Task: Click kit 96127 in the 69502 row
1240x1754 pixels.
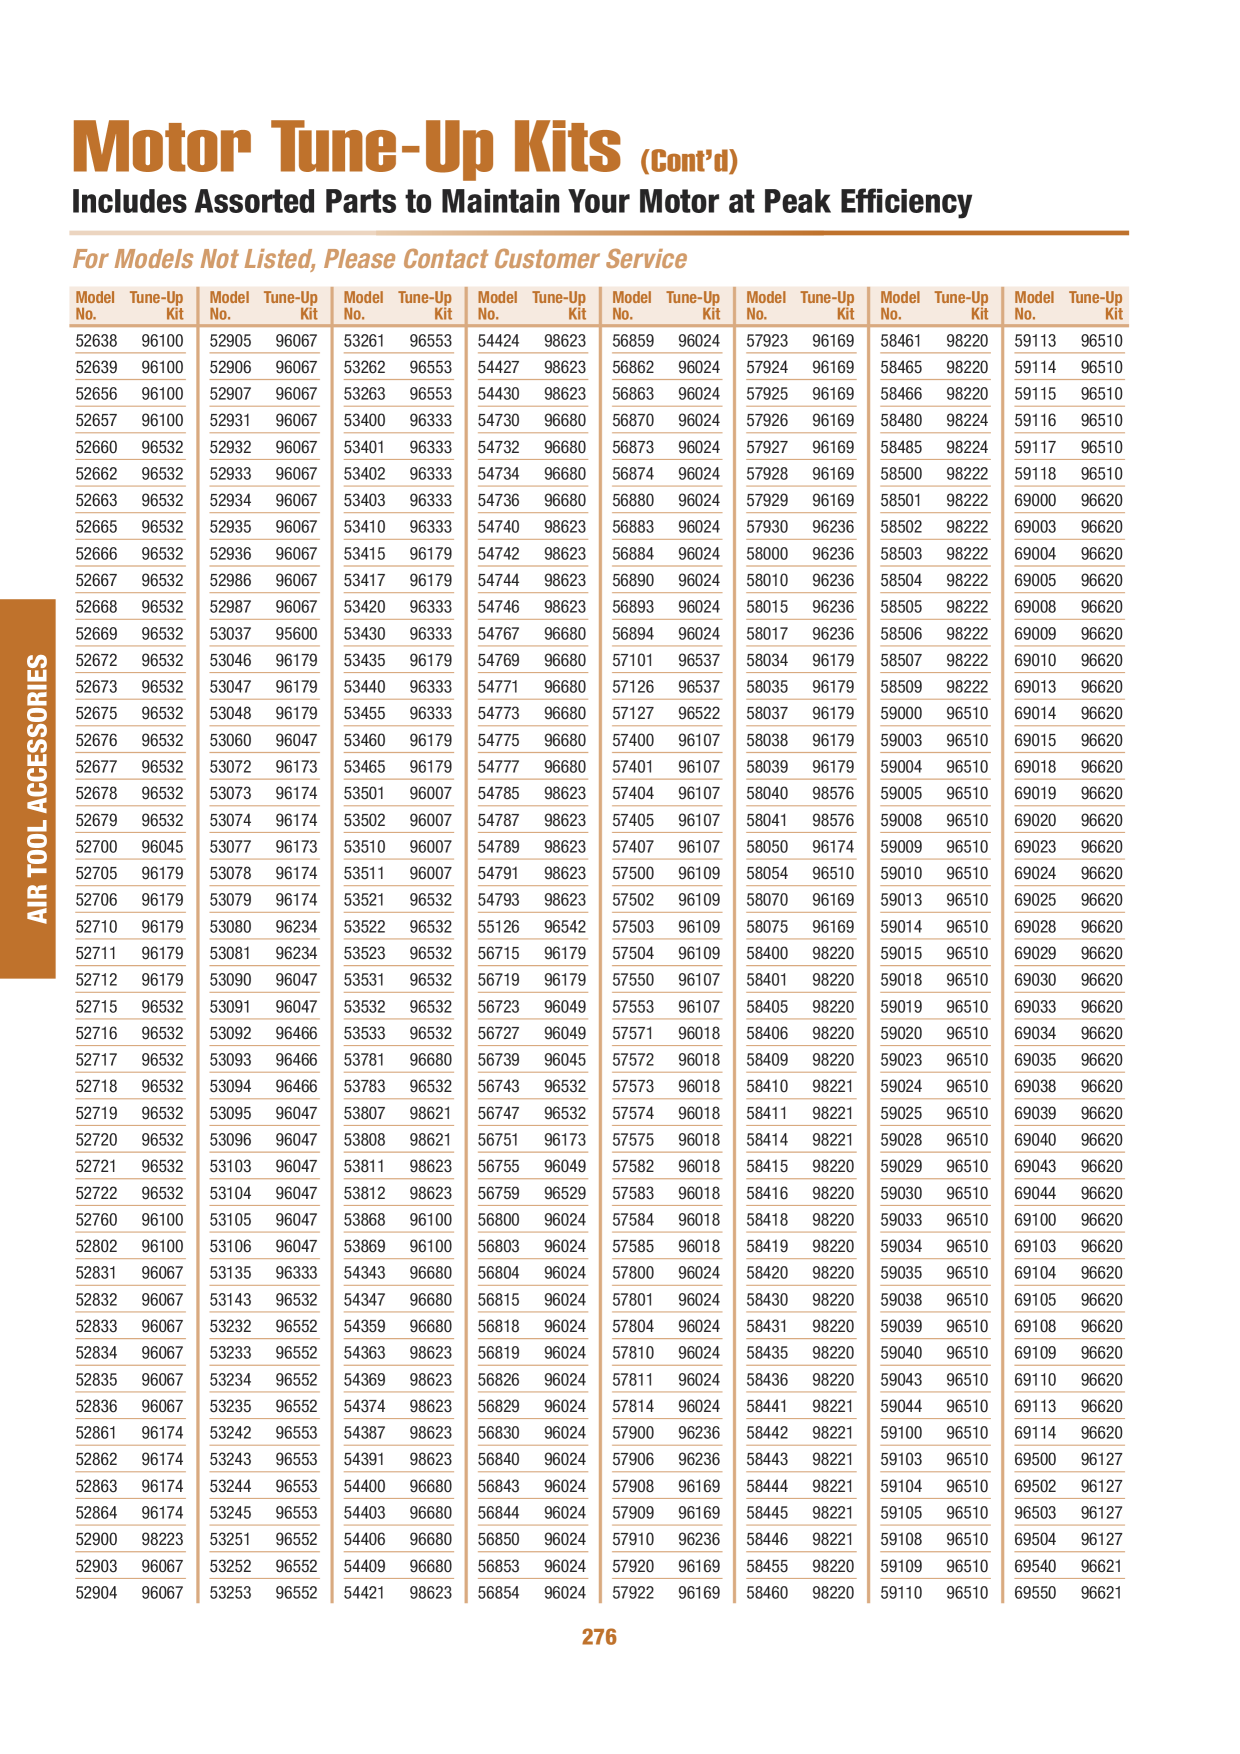Action: click(x=1101, y=1487)
